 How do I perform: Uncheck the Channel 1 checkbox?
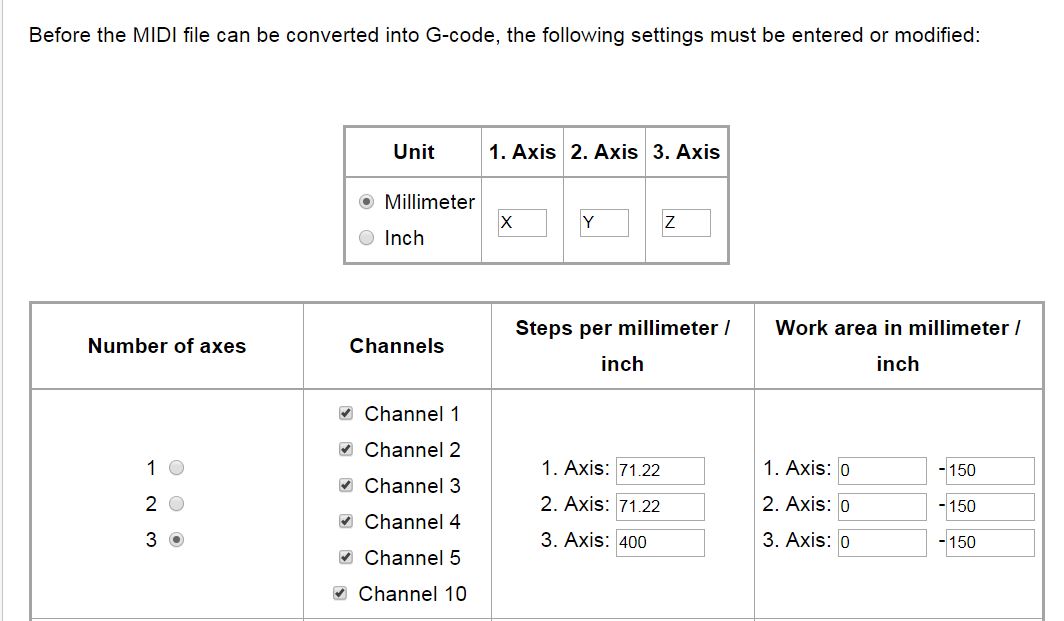(346, 414)
